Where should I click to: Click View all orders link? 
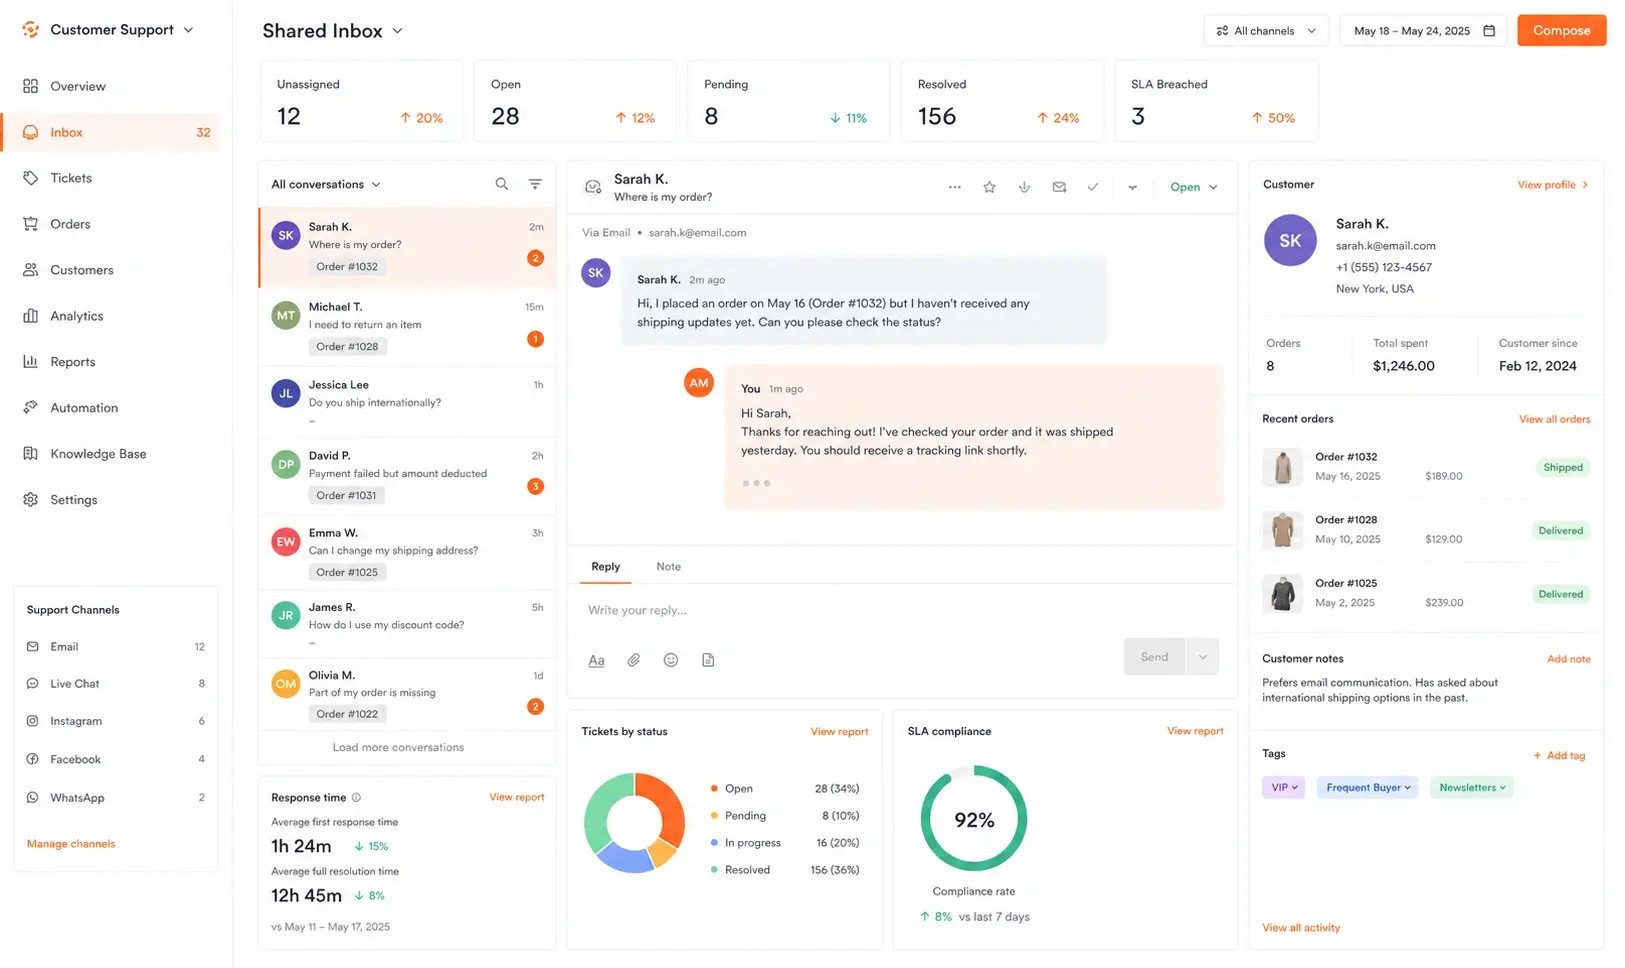coord(1554,419)
